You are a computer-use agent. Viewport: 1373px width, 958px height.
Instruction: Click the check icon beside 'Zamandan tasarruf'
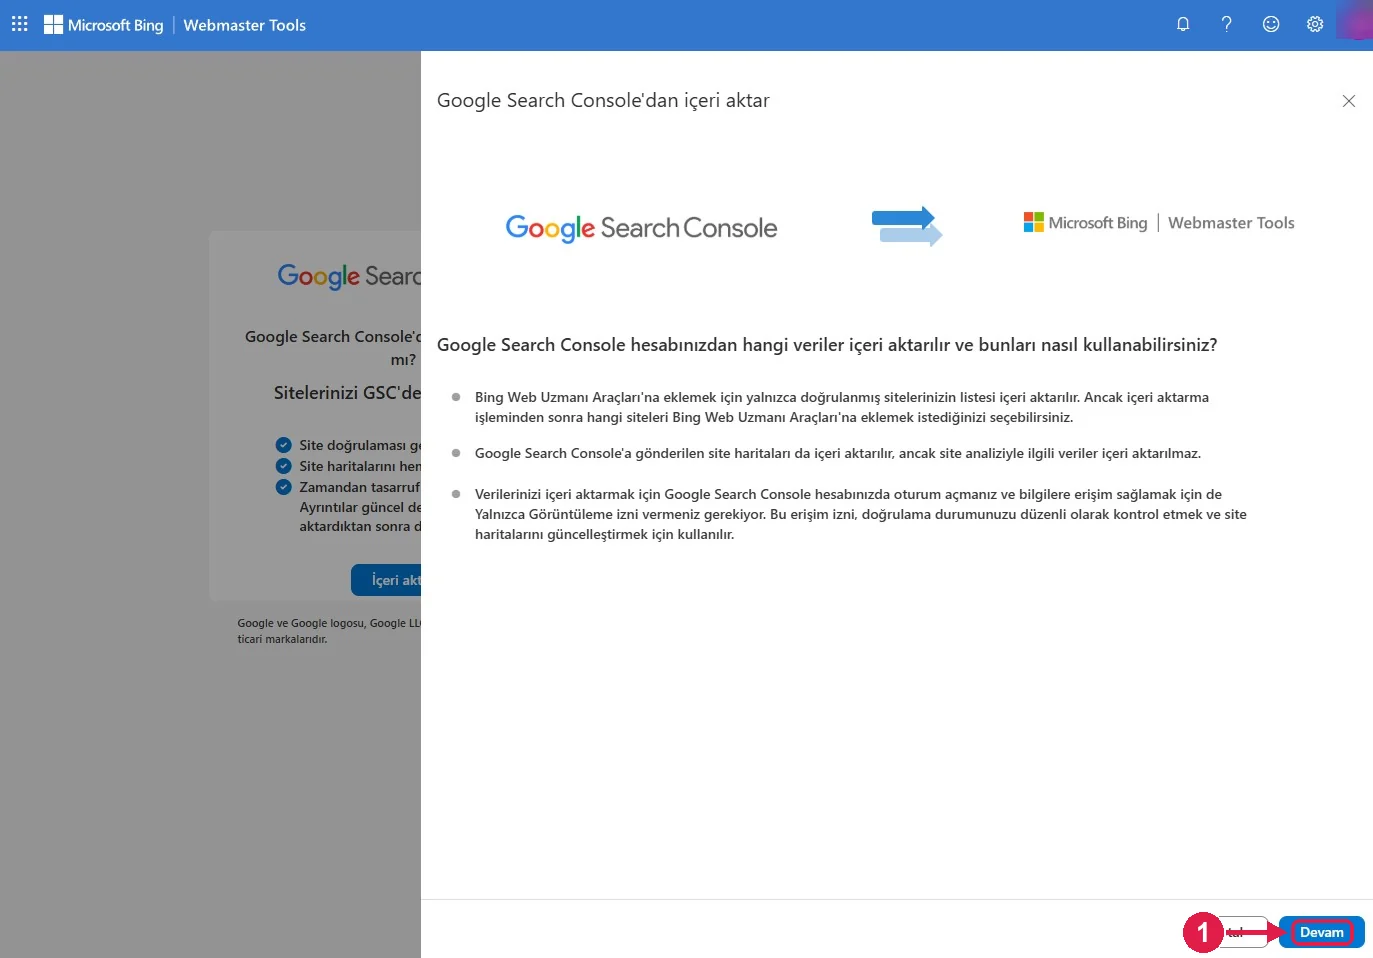pos(284,487)
